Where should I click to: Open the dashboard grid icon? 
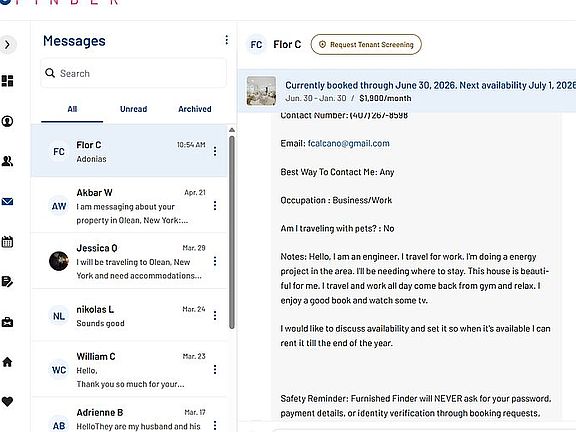coord(7,81)
